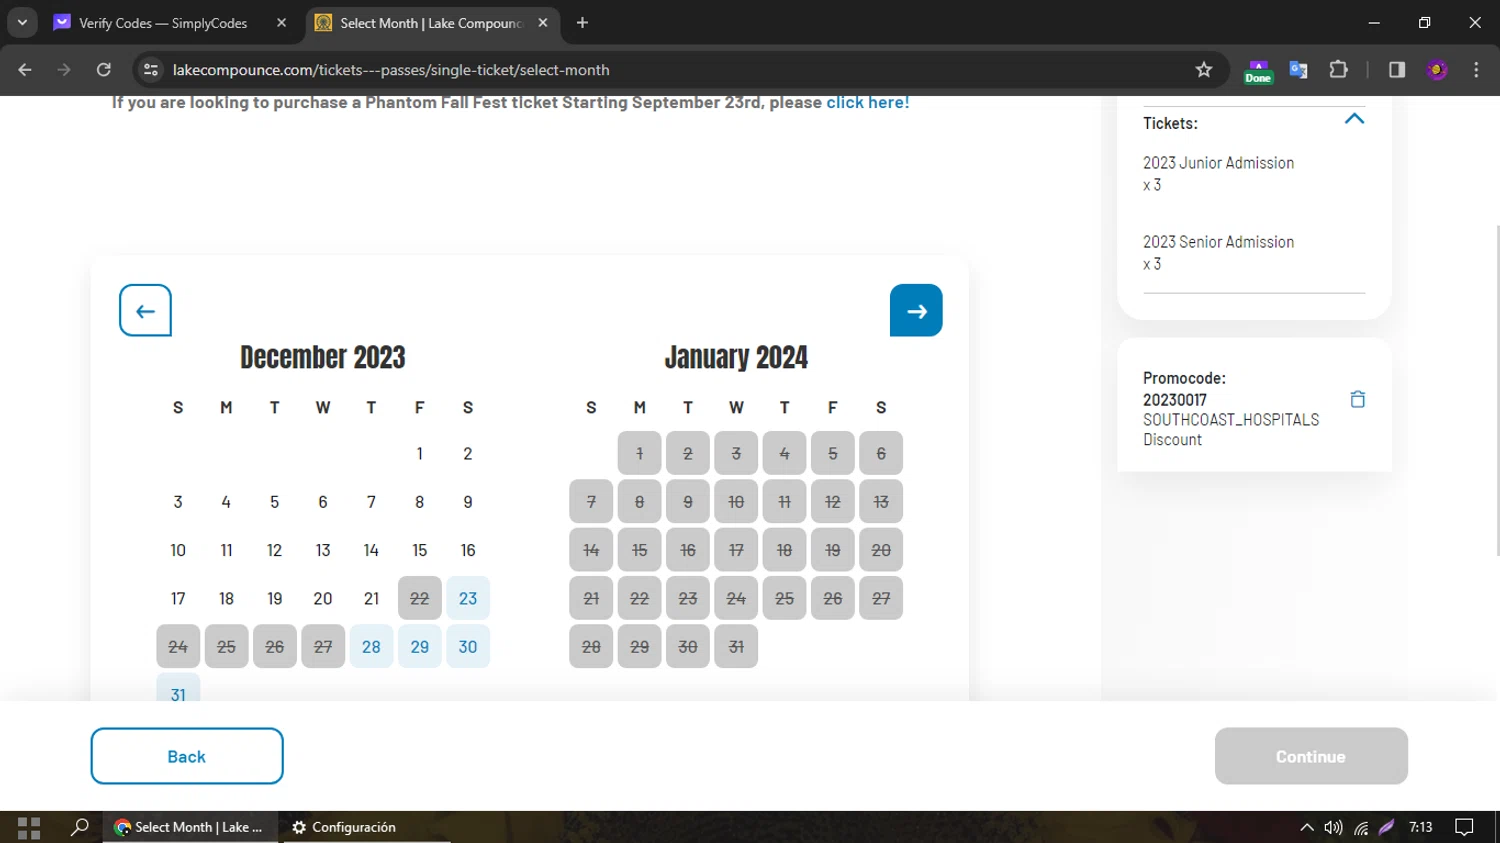Screen dimensions: 1500x843
Task: Navigate forward in browser history
Action: pos(64,70)
